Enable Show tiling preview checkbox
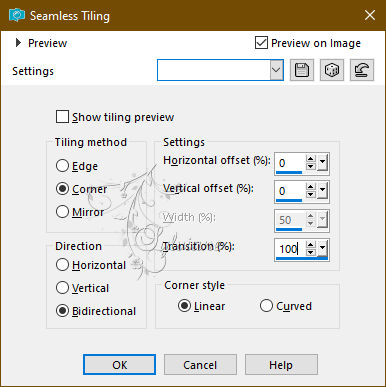The height and width of the screenshot is (387, 386). click(62, 117)
